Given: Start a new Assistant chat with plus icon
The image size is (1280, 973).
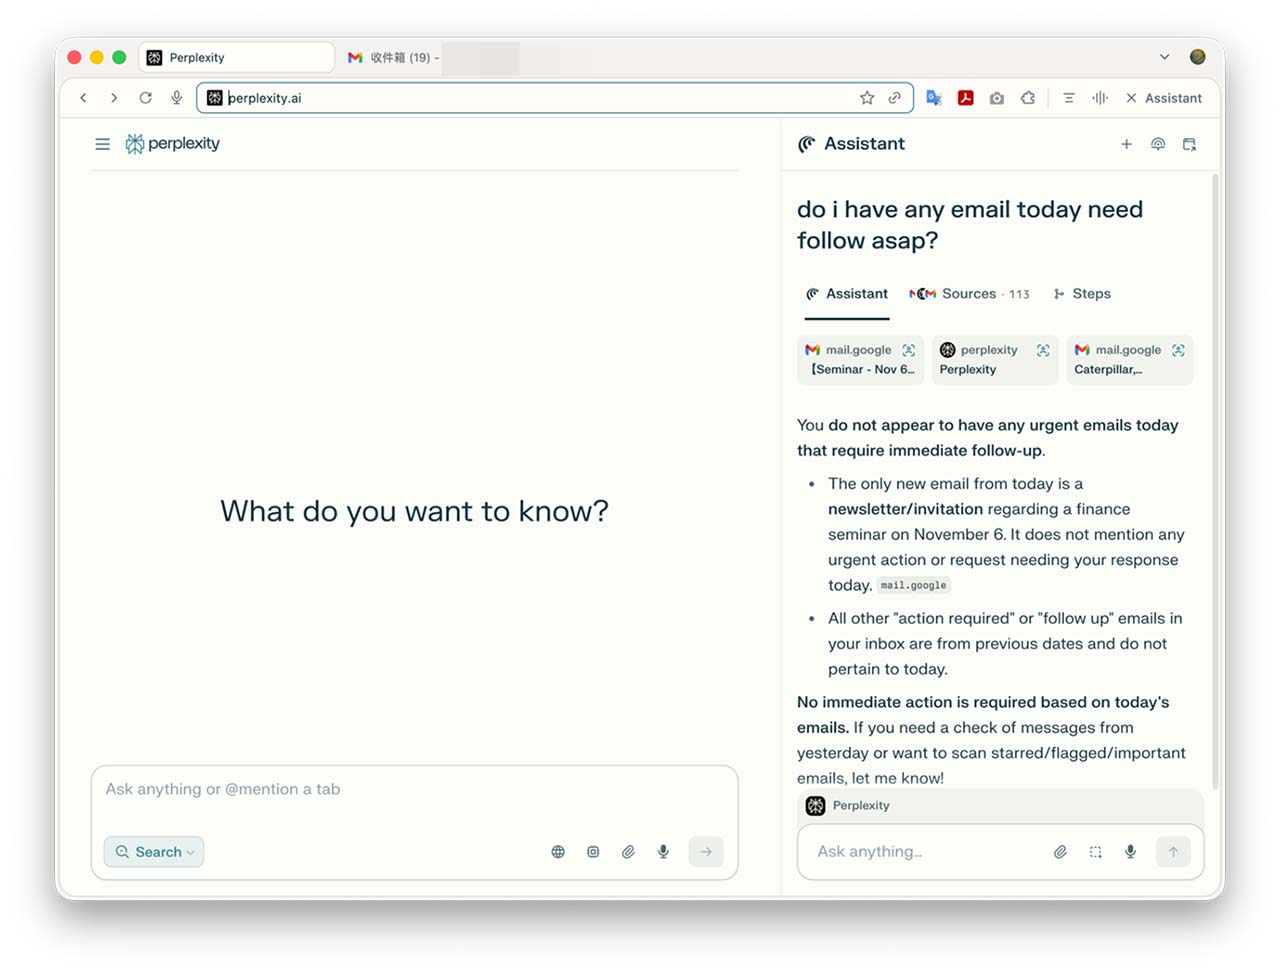Looking at the screenshot, I should [1126, 144].
